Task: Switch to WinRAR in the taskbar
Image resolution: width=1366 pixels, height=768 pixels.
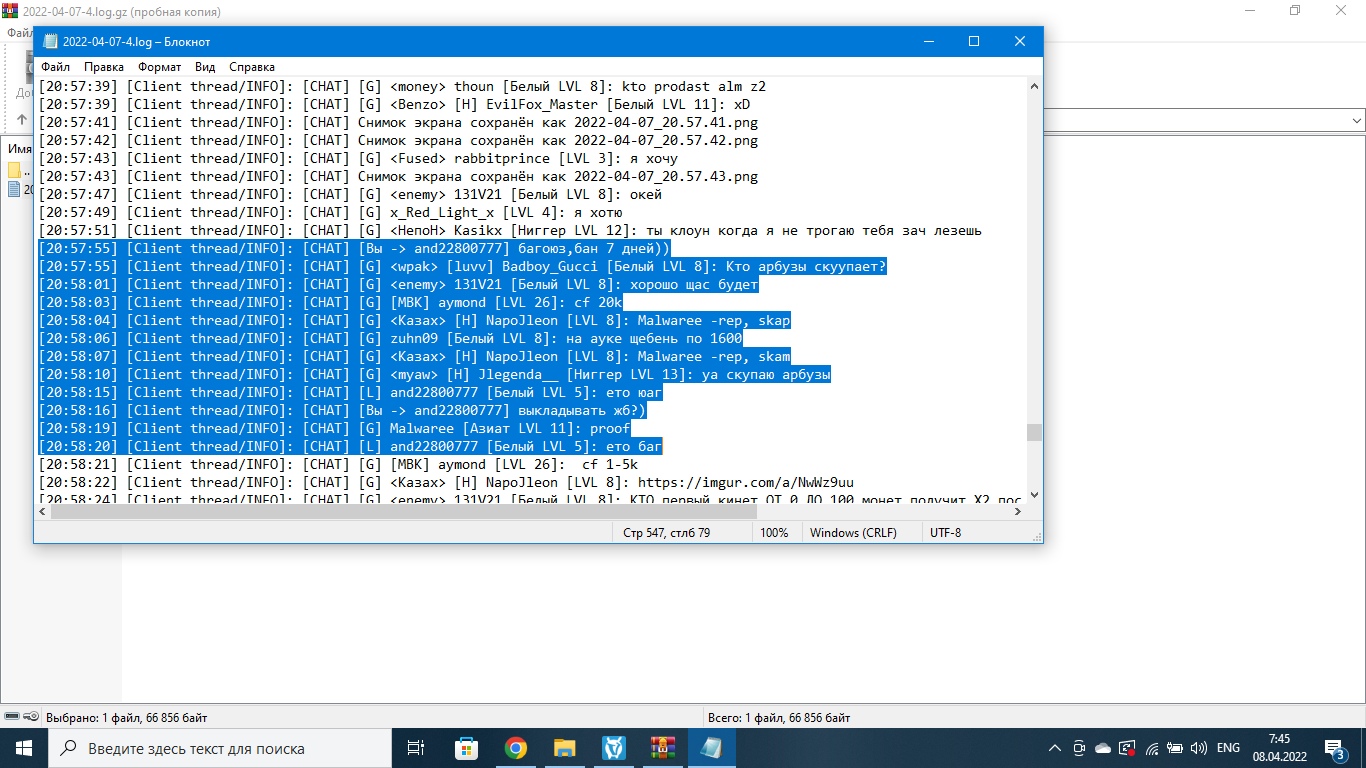Action: (x=662, y=748)
